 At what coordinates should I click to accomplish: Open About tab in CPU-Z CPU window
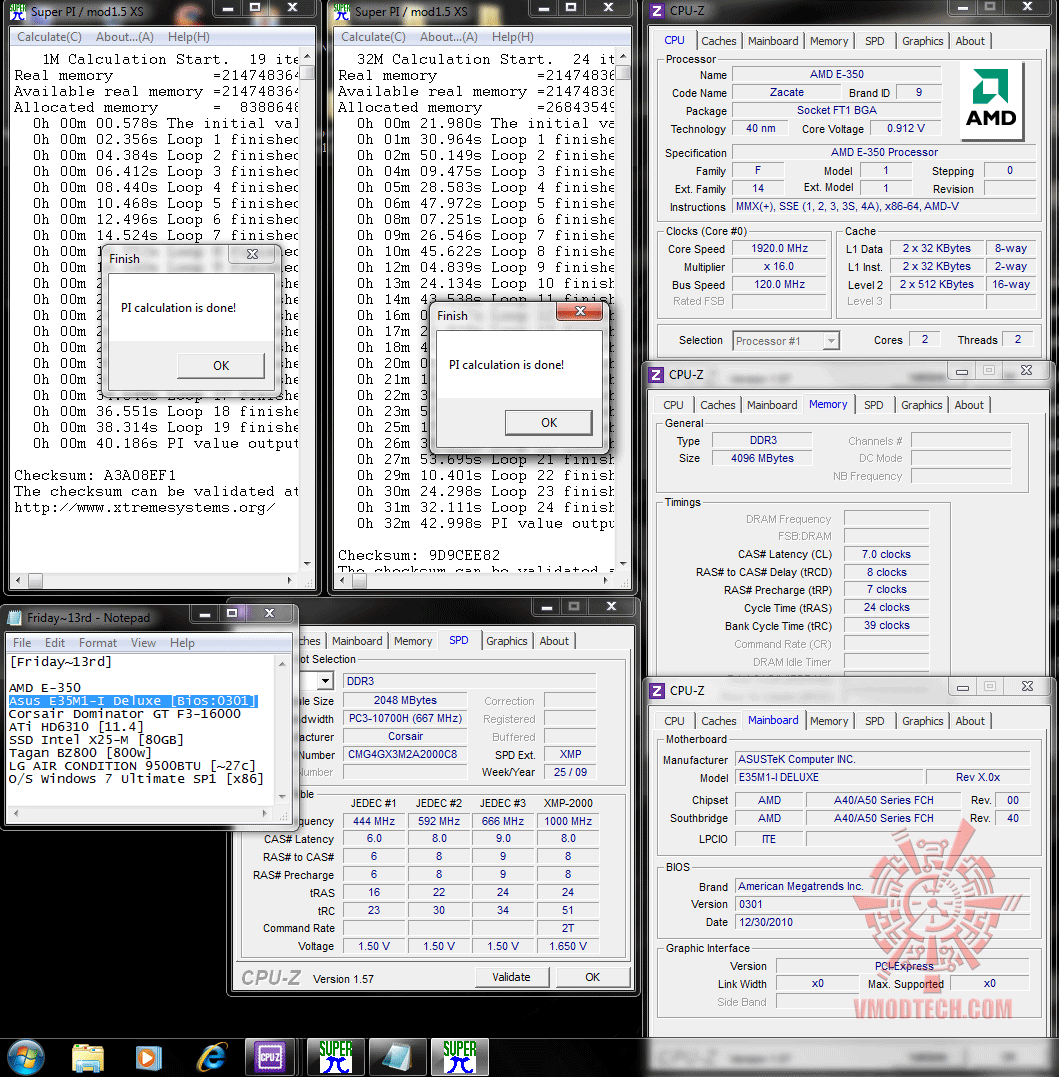(x=970, y=41)
